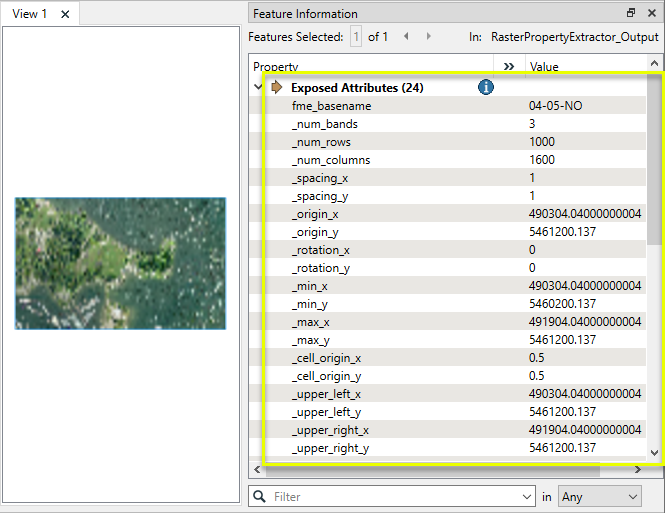Click the double-chevron in the Property column header
This screenshot has width=665, height=513.
point(509,66)
